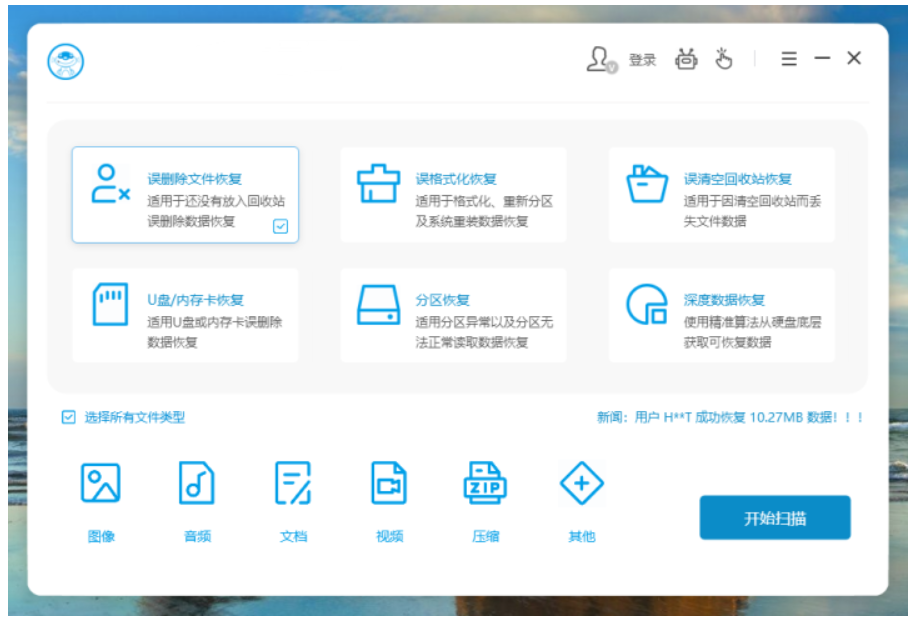The image size is (912, 619).
Task: Select 误删除文件恢复 title
Action: [194, 179]
